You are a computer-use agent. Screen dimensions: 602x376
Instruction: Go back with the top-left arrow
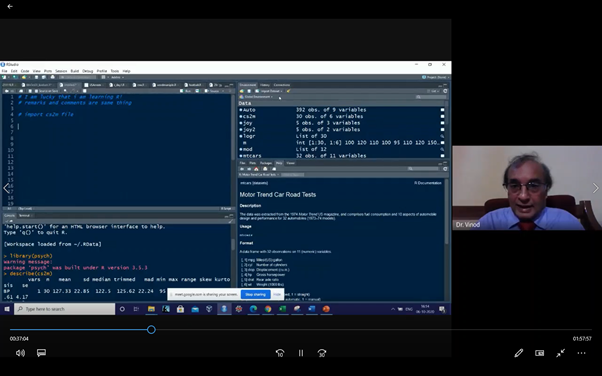(x=10, y=6)
